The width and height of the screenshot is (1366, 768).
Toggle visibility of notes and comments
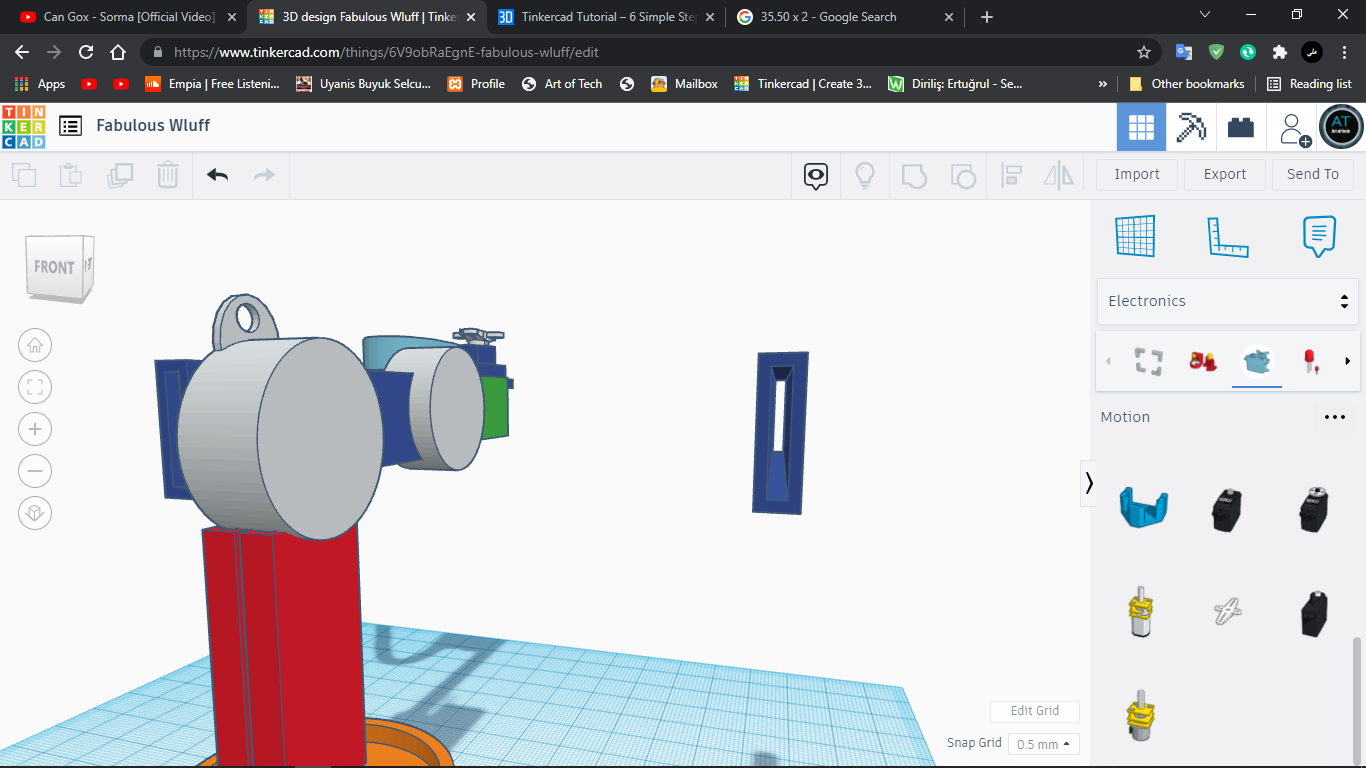click(x=815, y=175)
